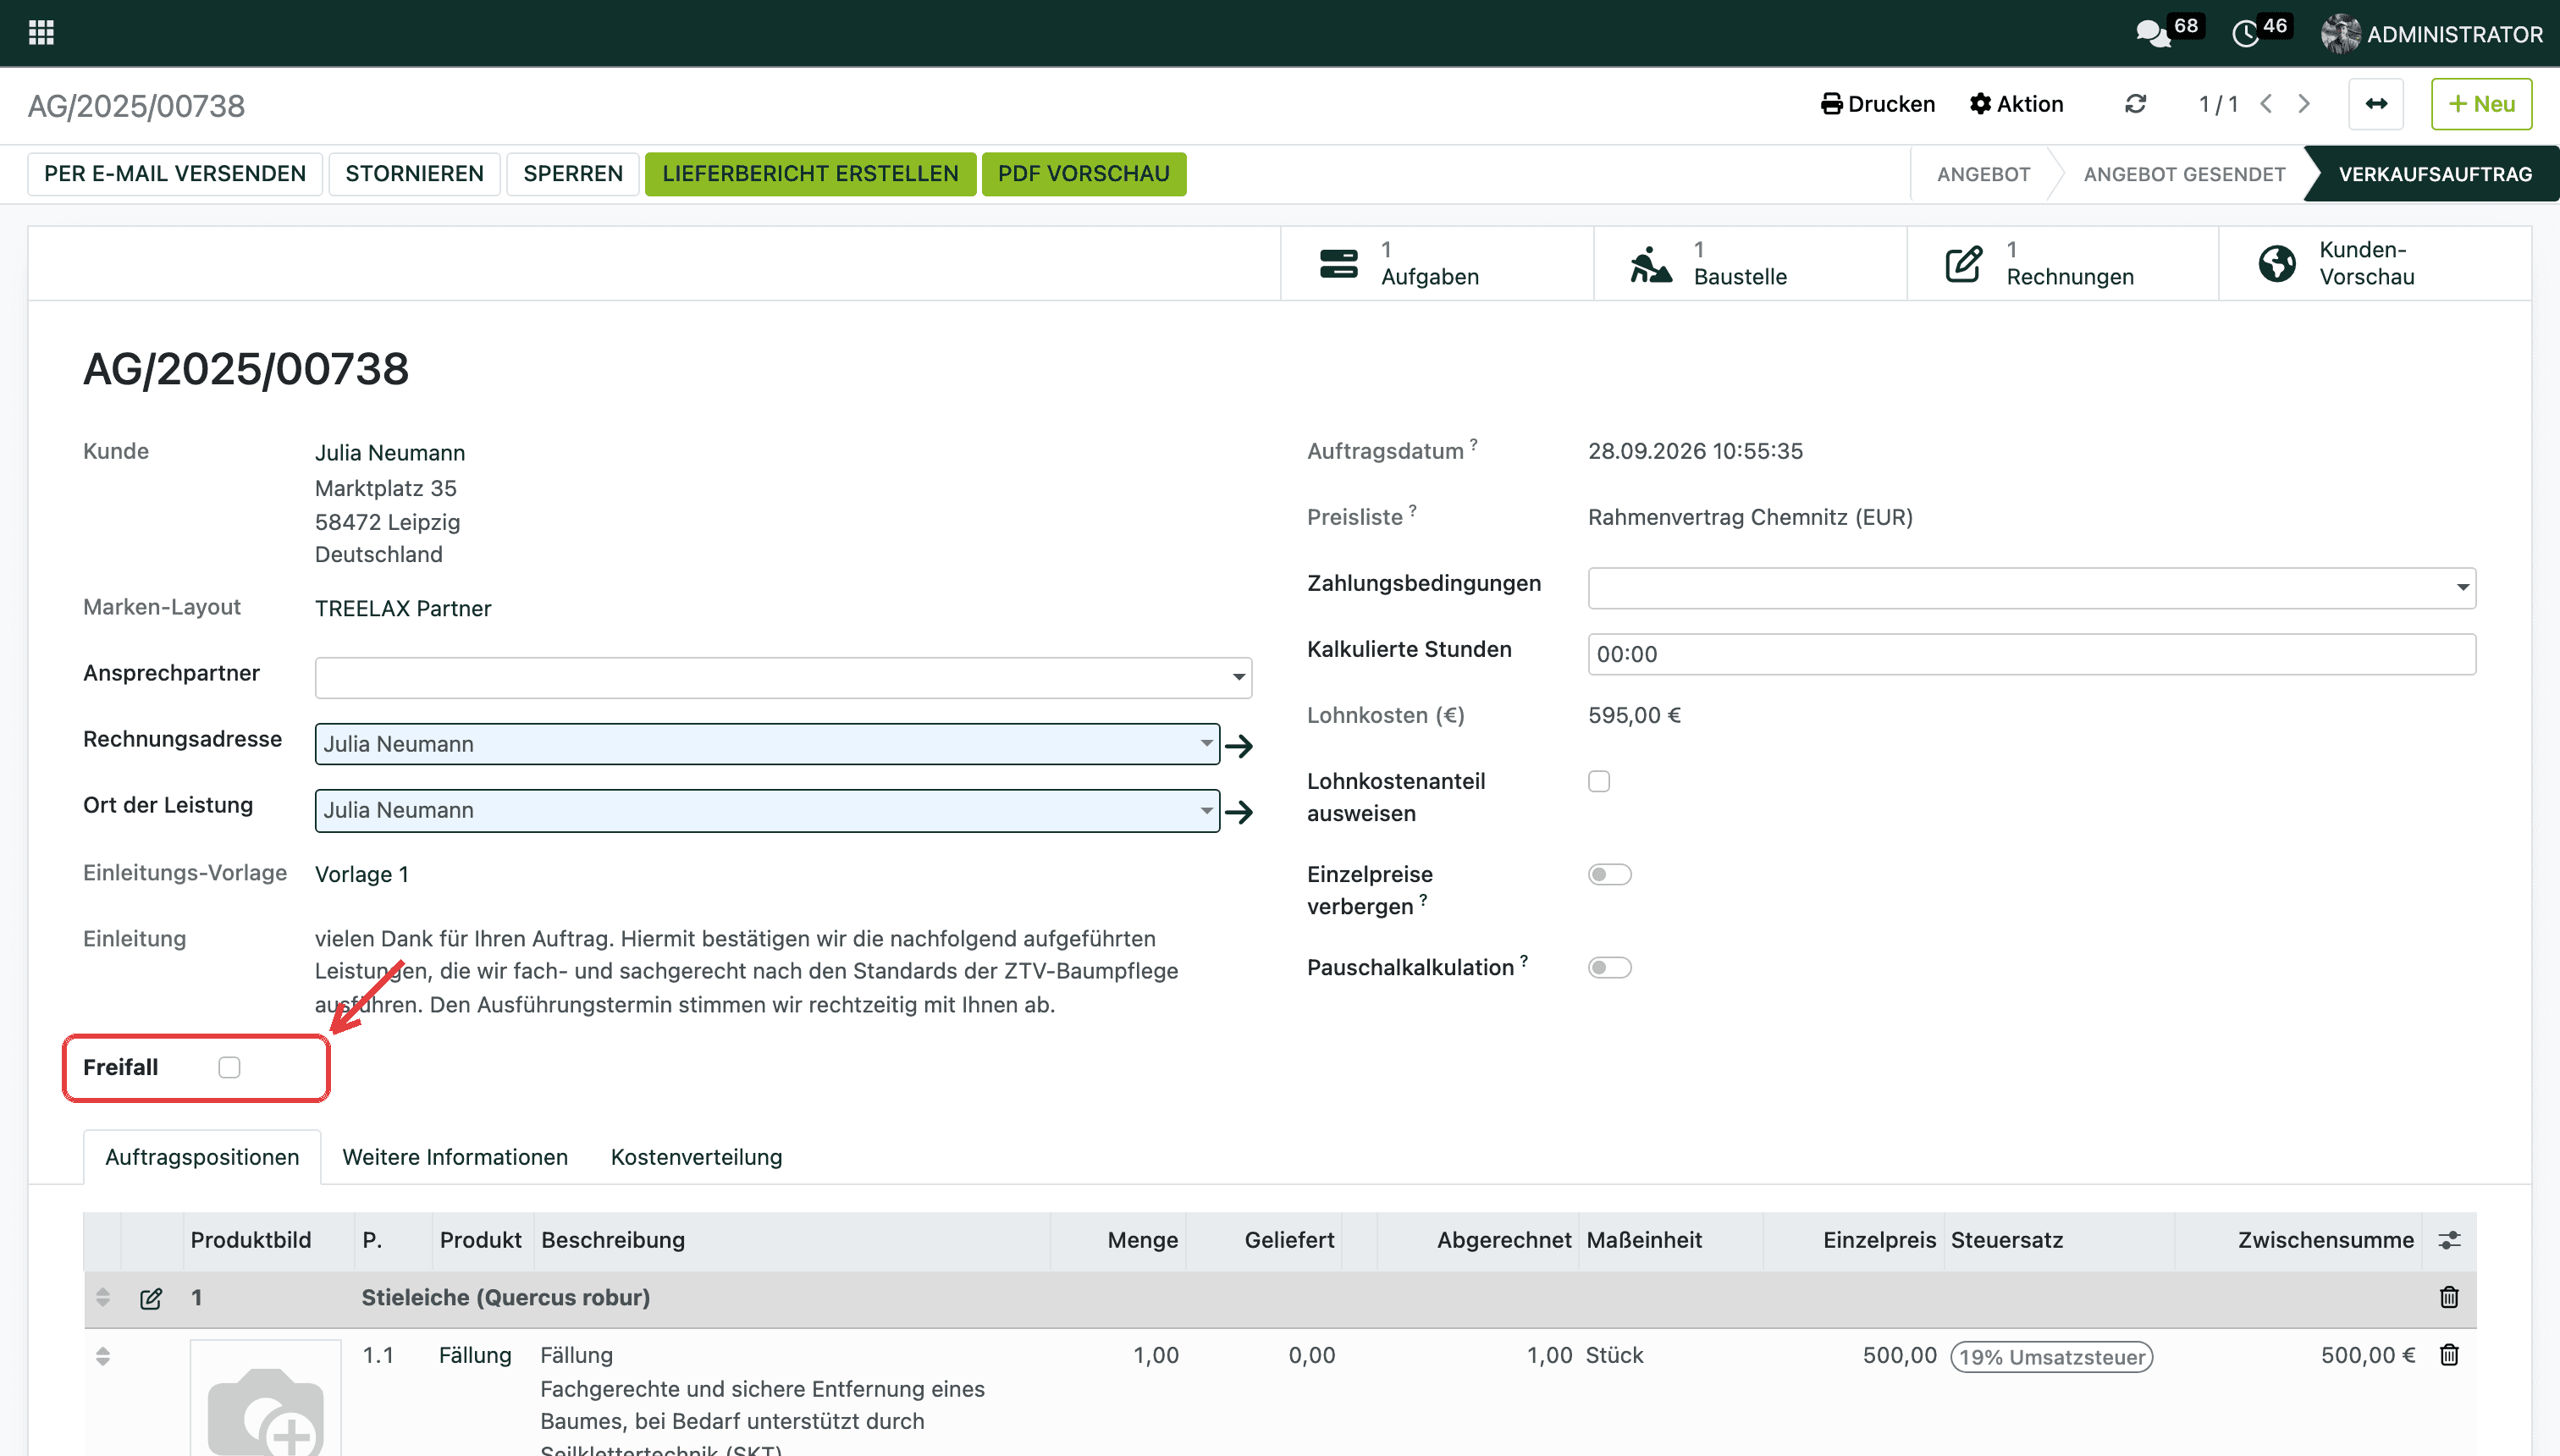Expand the Rechnungsadresse dropdown arrow

coord(1206,743)
